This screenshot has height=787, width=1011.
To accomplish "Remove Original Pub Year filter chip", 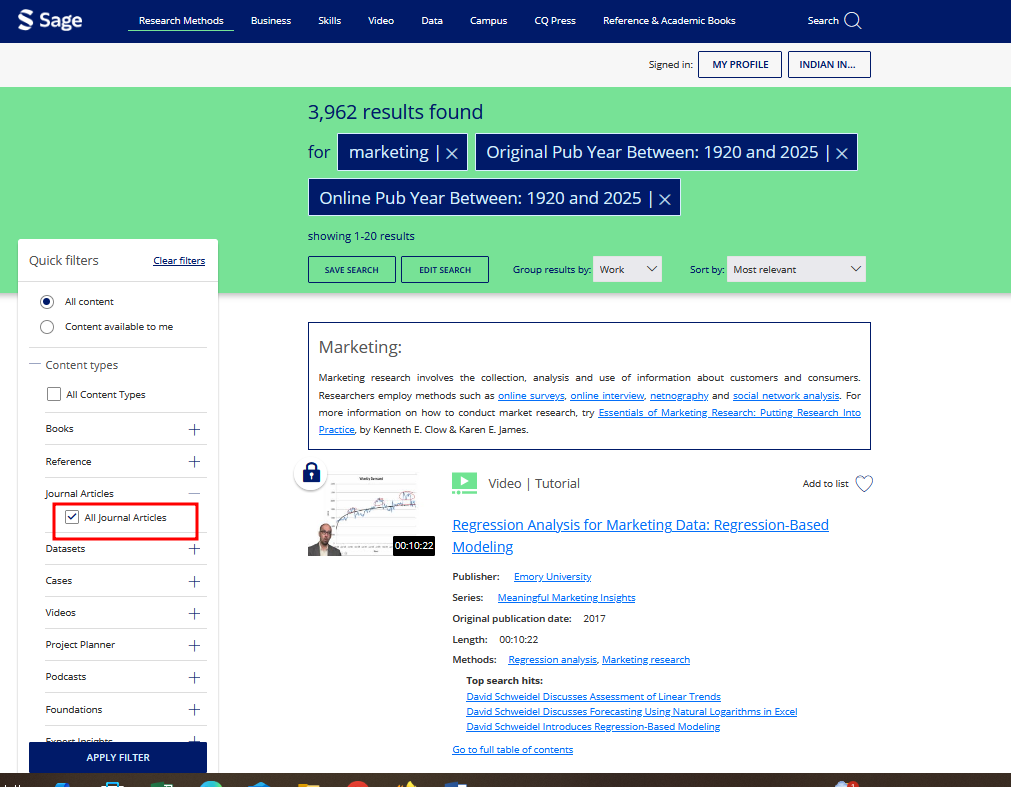I will point(842,153).
